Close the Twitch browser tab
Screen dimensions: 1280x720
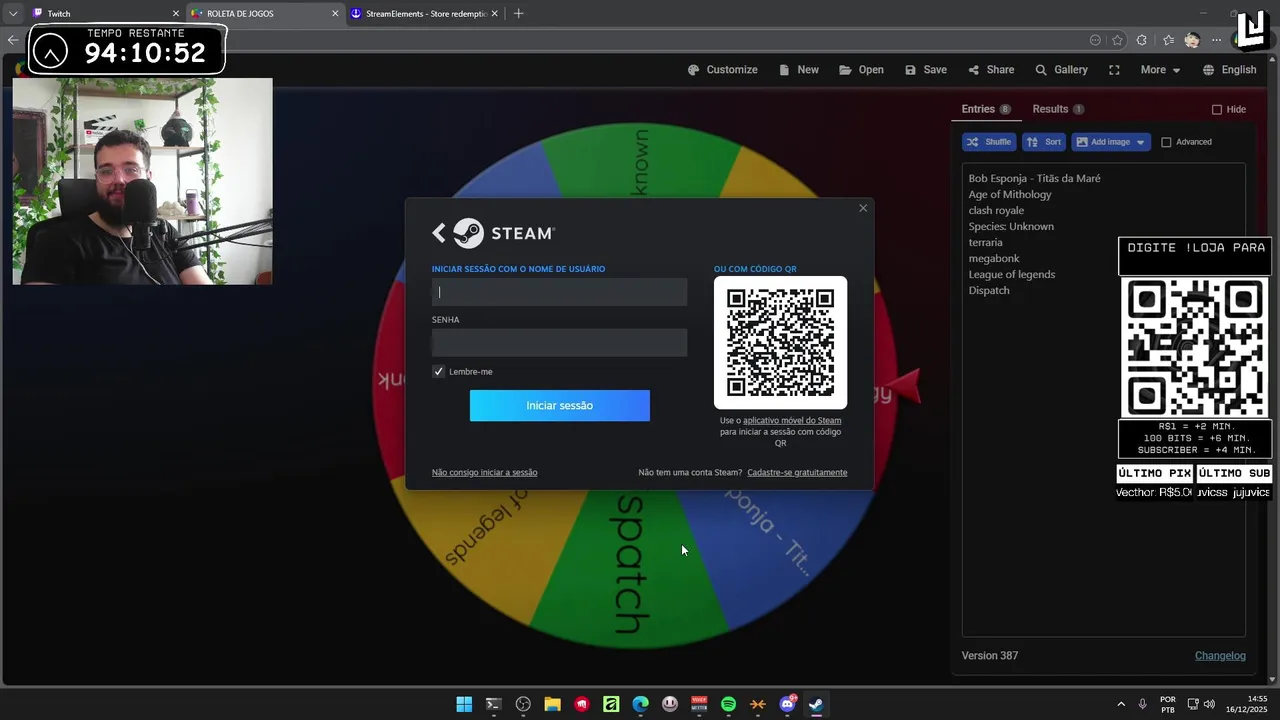pyautogui.click(x=176, y=14)
